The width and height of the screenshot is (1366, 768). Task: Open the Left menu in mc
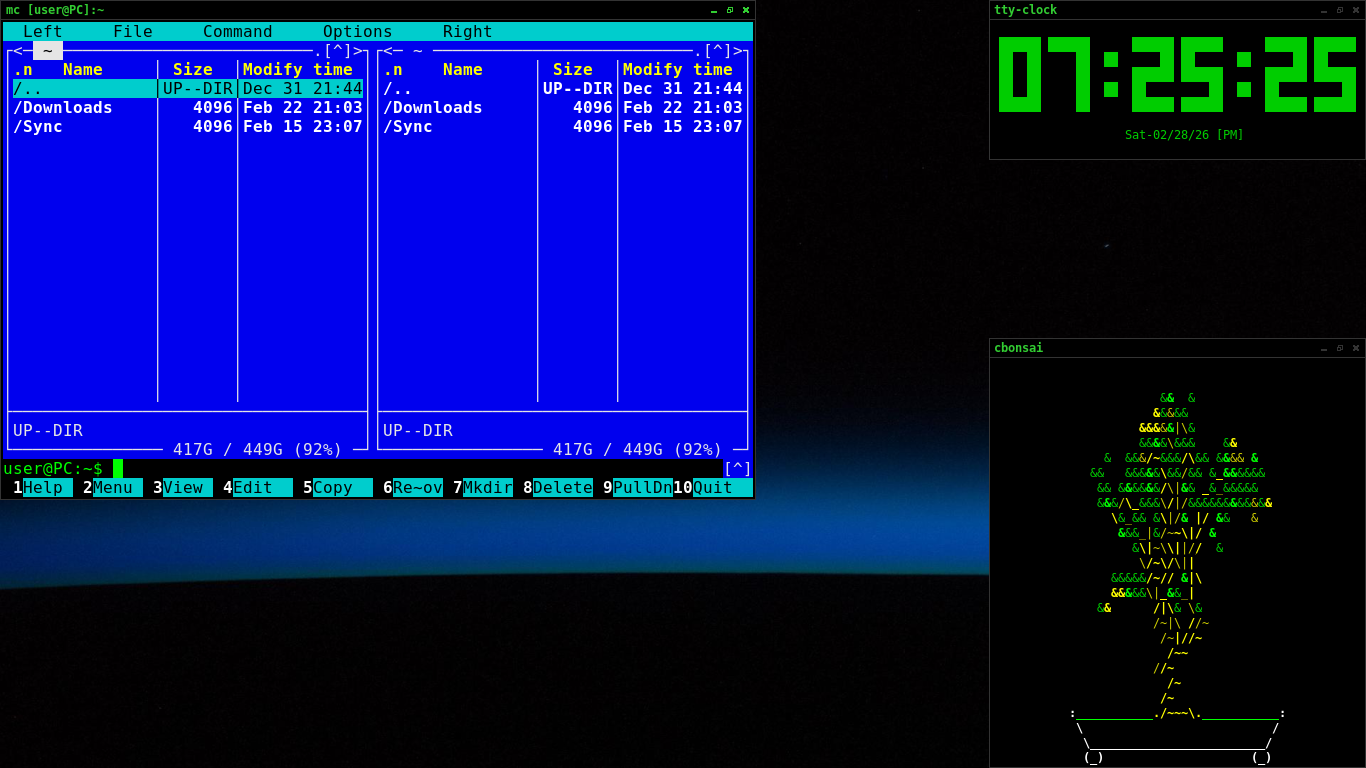(43, 32)
